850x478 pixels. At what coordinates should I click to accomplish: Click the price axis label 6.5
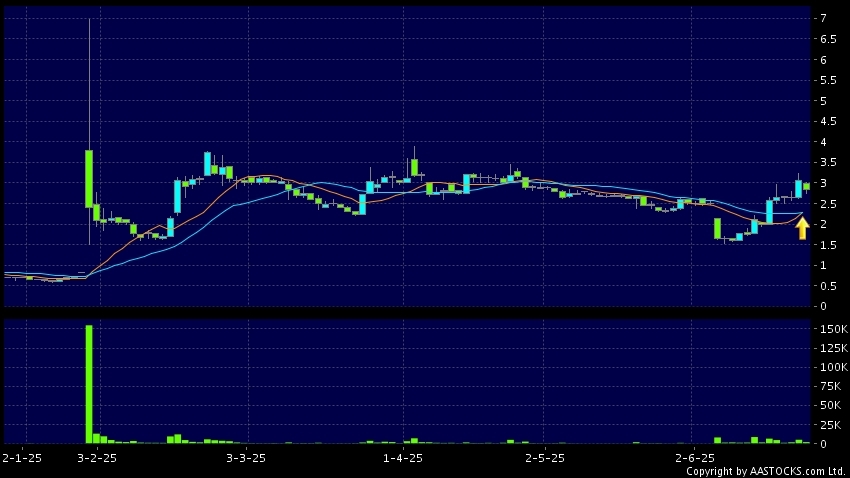point(828,39)
